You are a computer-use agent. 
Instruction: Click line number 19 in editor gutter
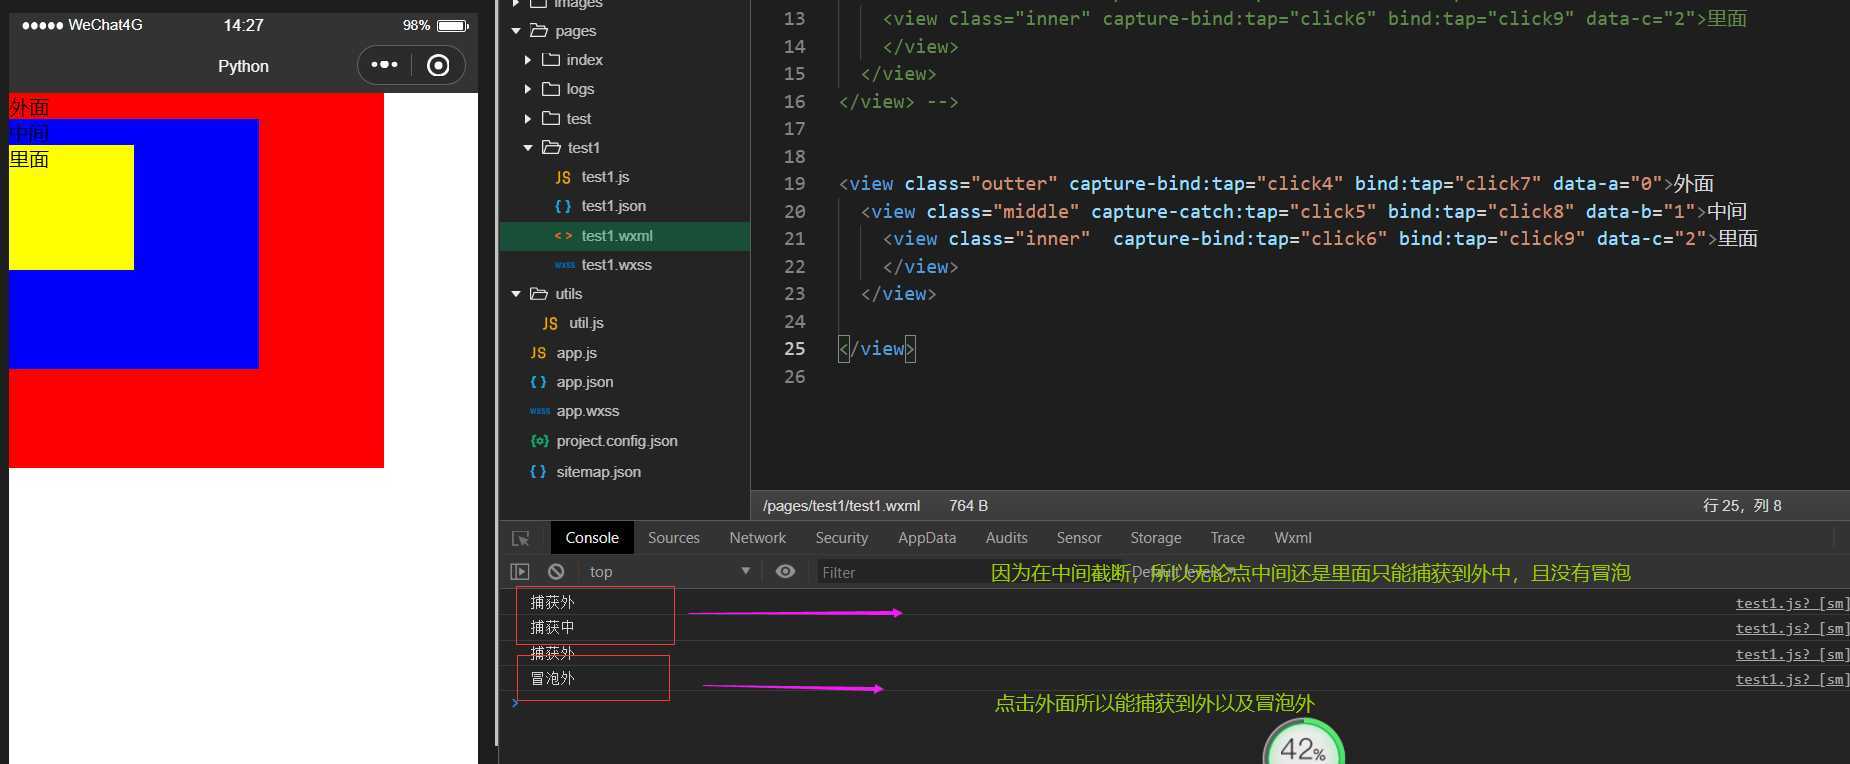pos(794,184)
